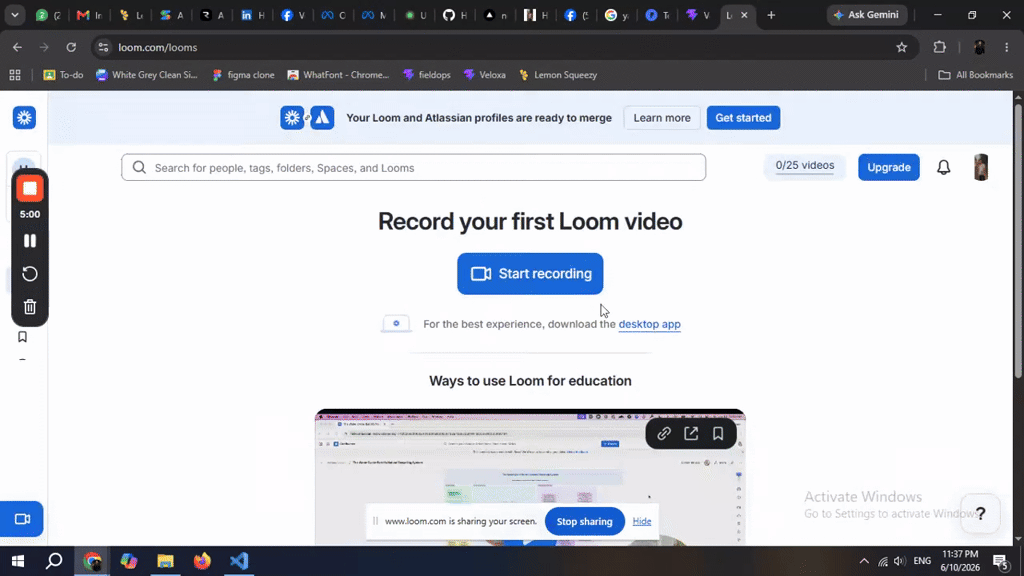
Task: Click the Wi-Fi network tray icon
Action: pyautogui.click(x=882, y=561)
